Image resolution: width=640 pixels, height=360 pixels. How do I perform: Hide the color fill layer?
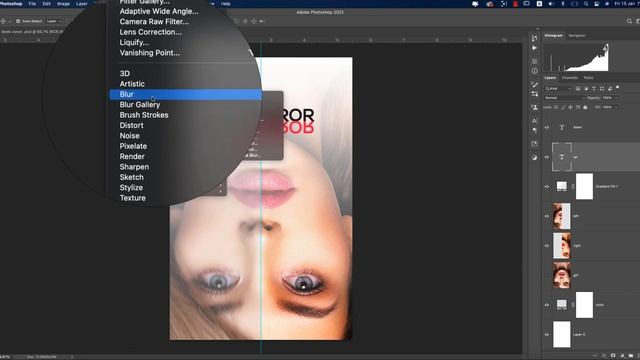(547, 305)
